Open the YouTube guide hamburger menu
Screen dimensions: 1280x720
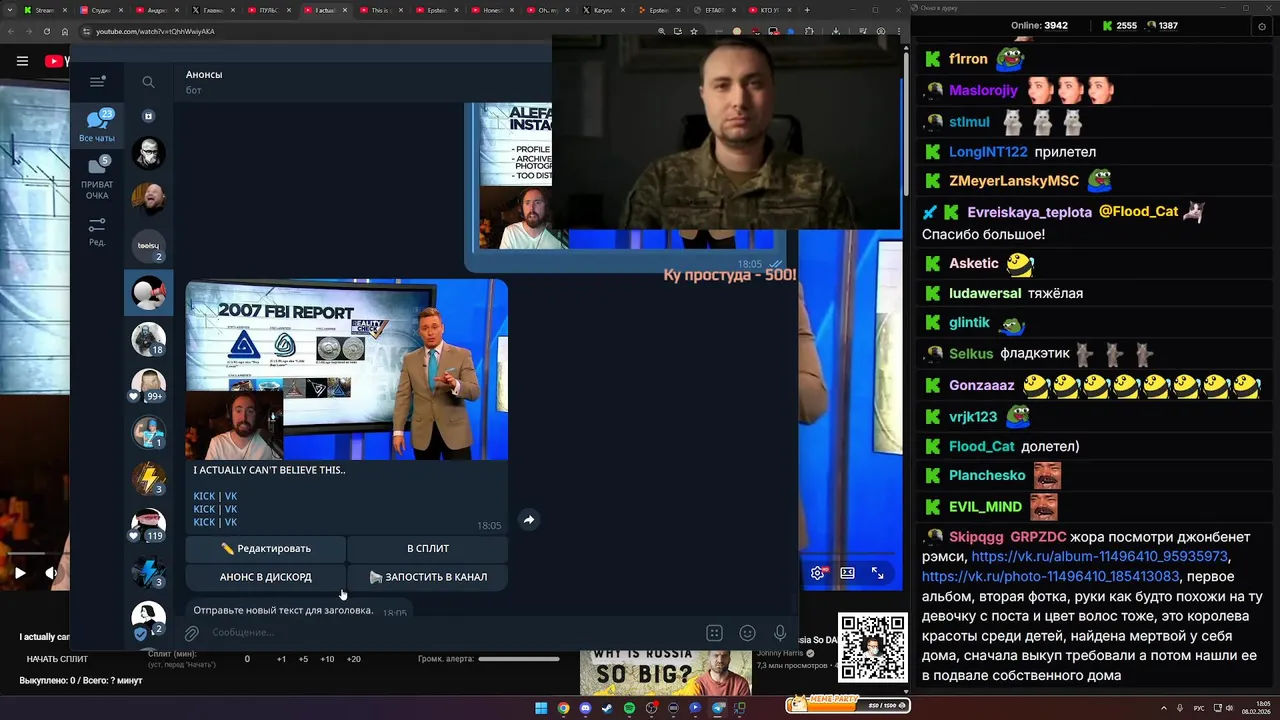(x=22, y=61)
